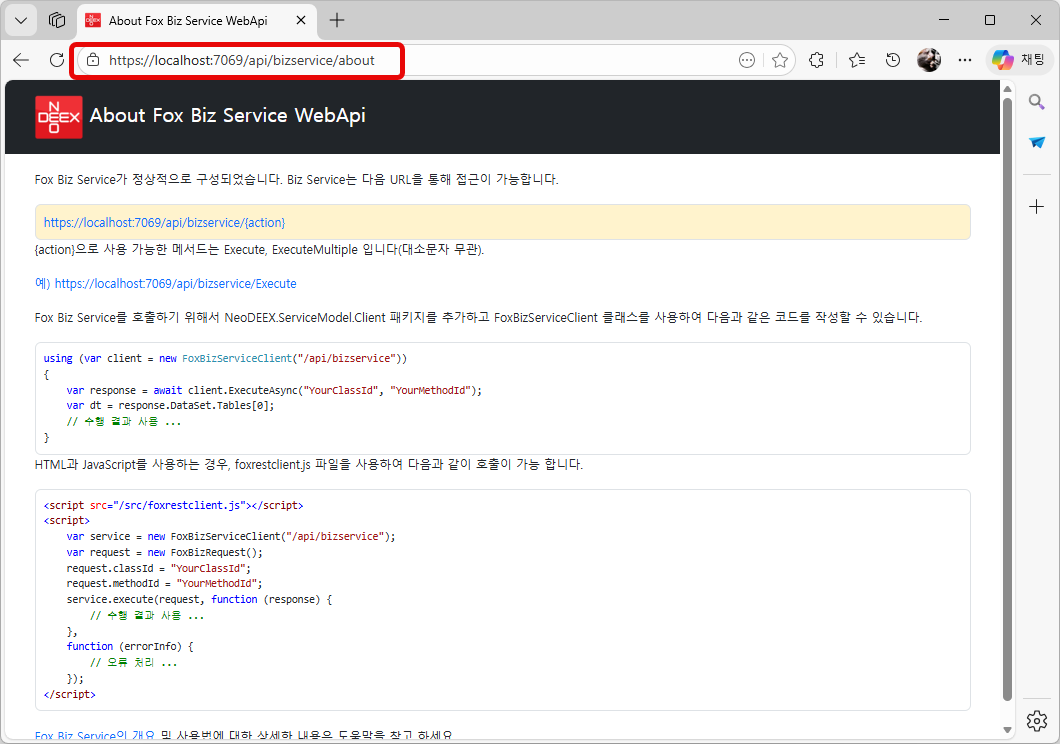This screenshot has height=744, width=1060.
Task: Open the Favorites list icon
Action: [857, 60]
